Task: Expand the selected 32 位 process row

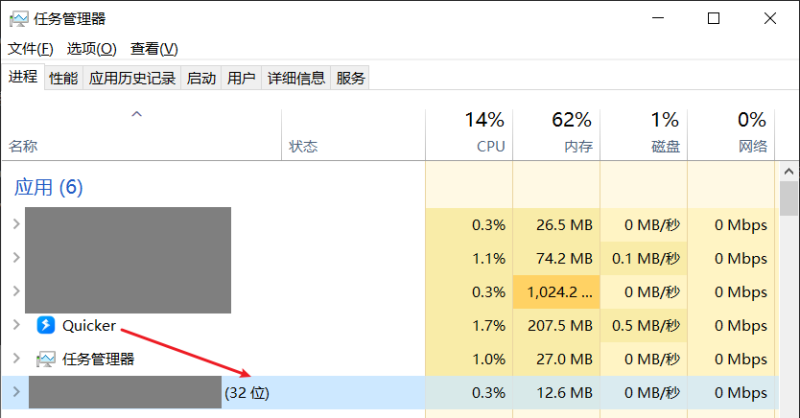Action: (16, 392)
